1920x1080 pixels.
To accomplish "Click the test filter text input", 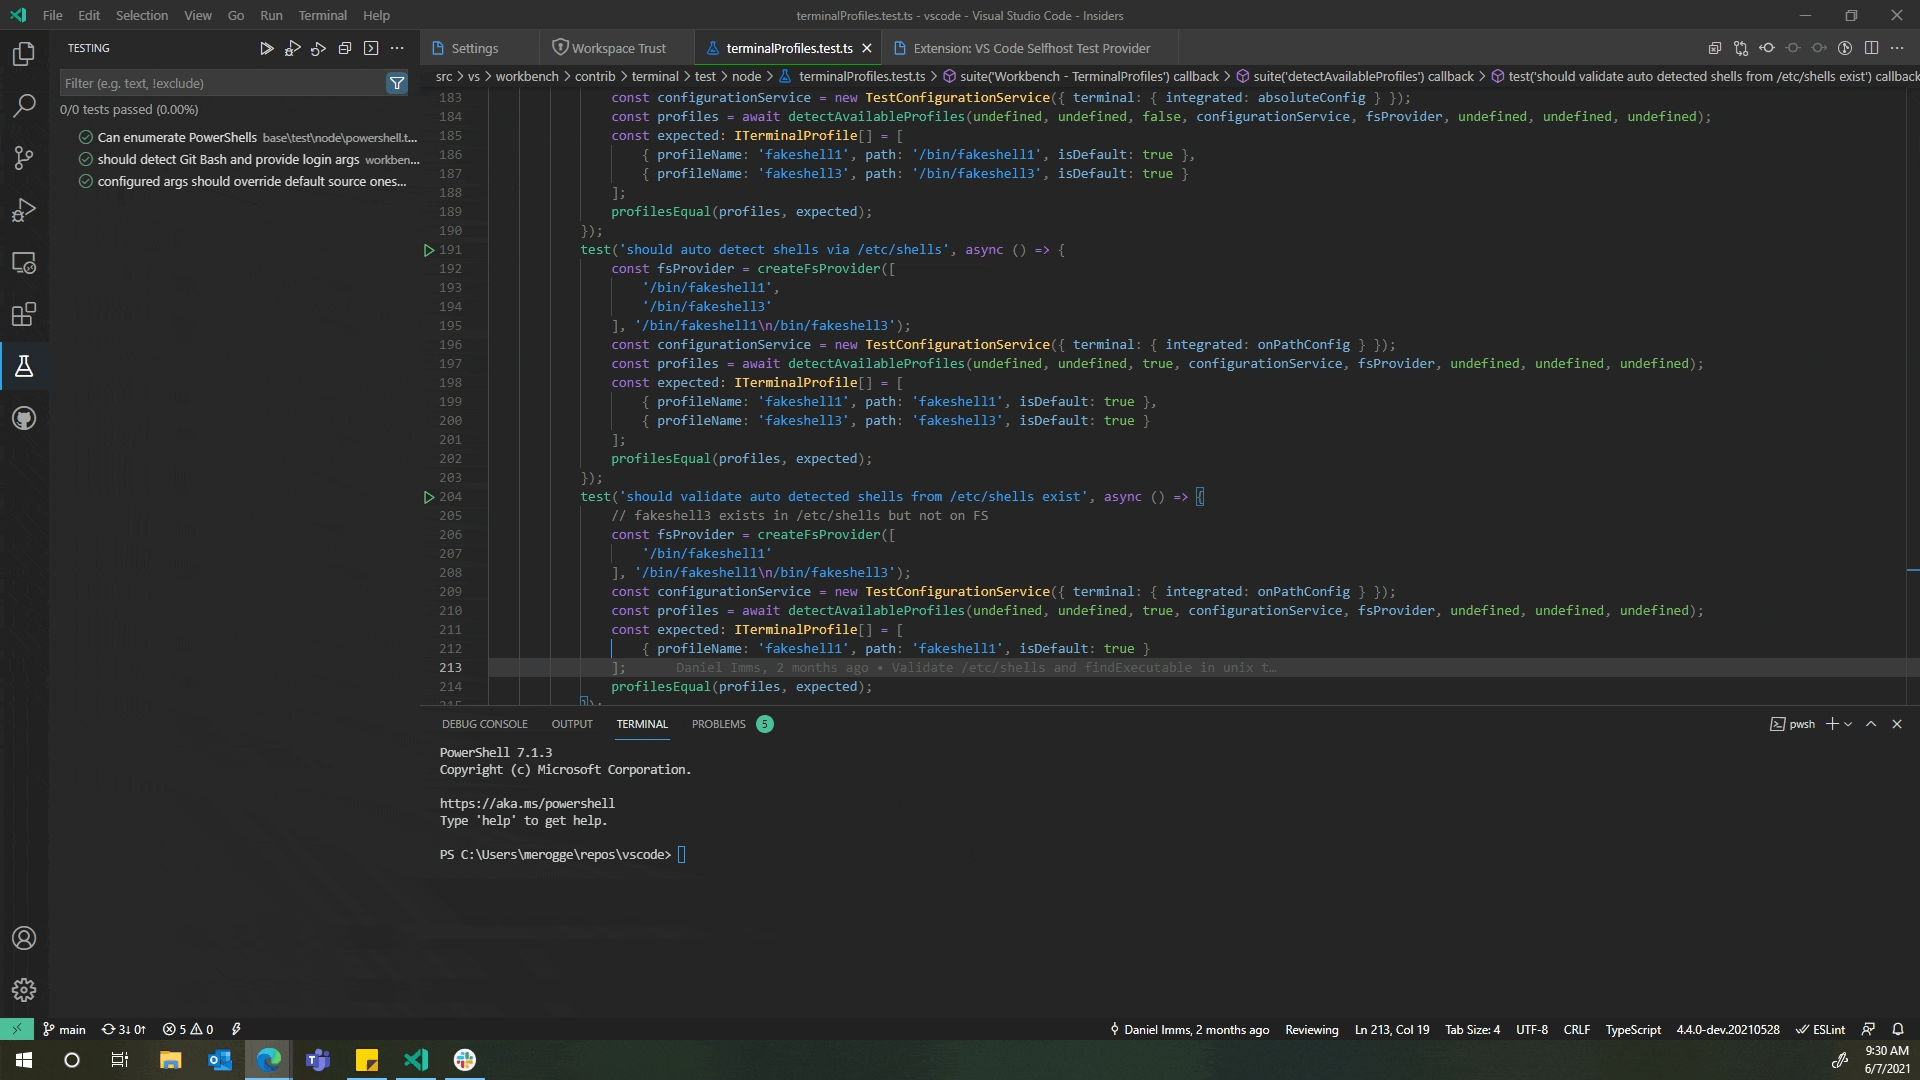I will [220, 83].
